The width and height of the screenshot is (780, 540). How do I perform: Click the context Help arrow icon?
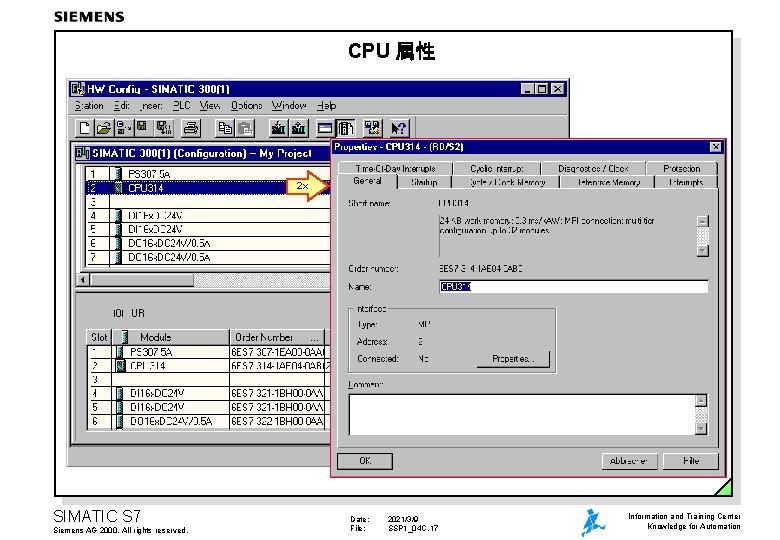tap(398, 128)
